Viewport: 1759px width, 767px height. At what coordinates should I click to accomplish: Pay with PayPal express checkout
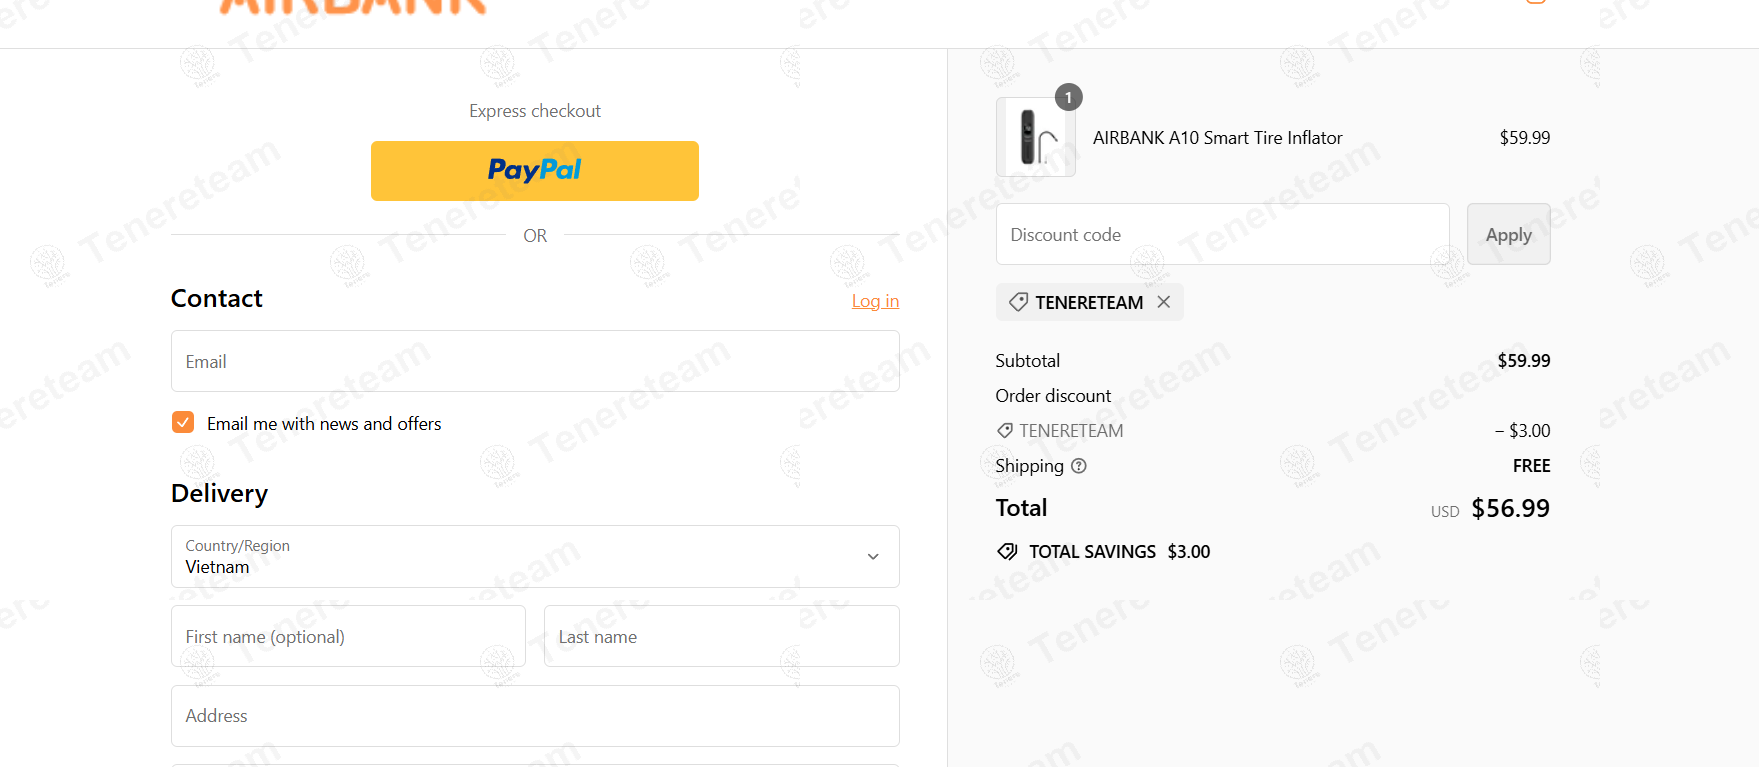point(535,171)
